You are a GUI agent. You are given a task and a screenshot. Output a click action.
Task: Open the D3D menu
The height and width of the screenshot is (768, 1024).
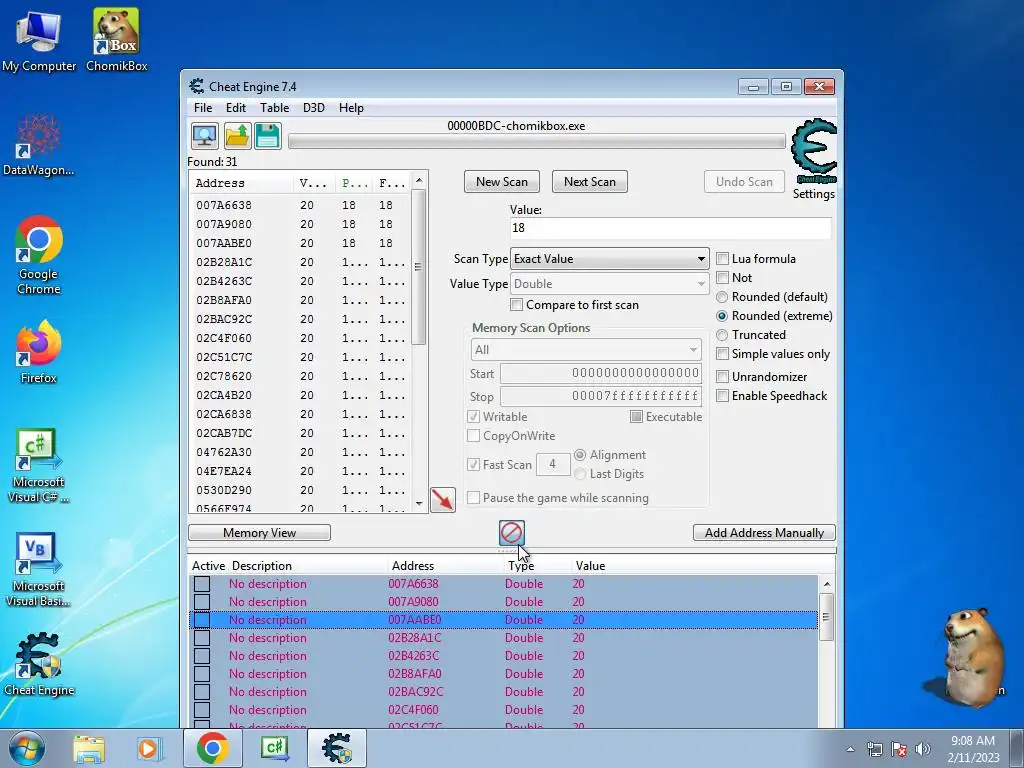(x=313, y=108)
